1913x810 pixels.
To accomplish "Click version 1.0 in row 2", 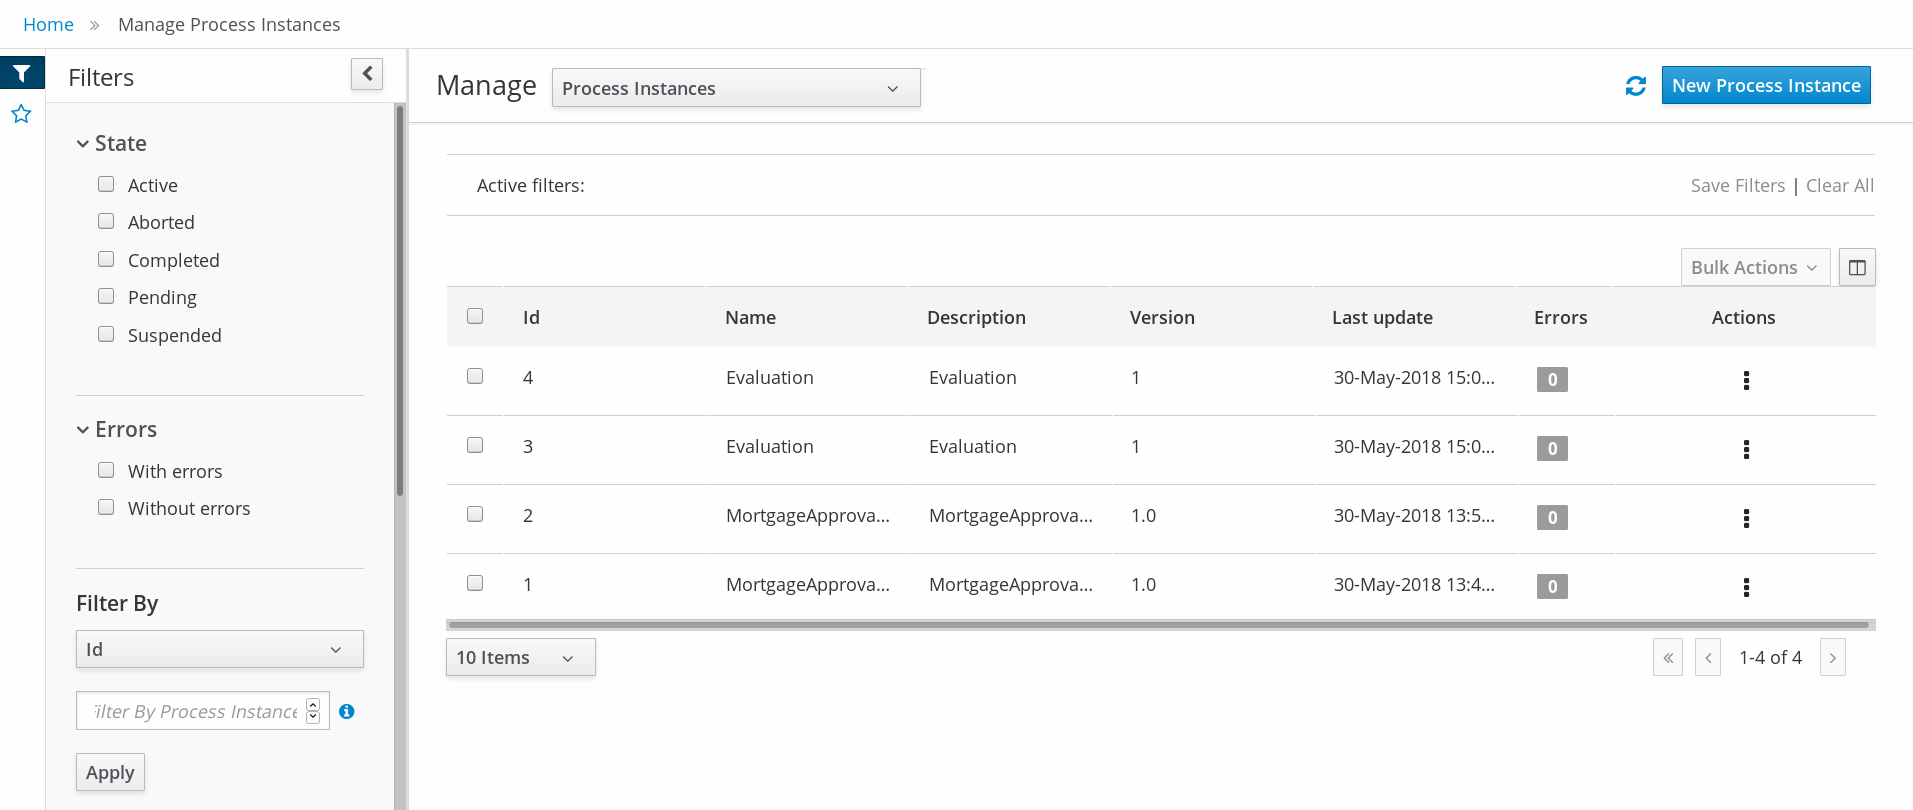I will coord(1143,516).
